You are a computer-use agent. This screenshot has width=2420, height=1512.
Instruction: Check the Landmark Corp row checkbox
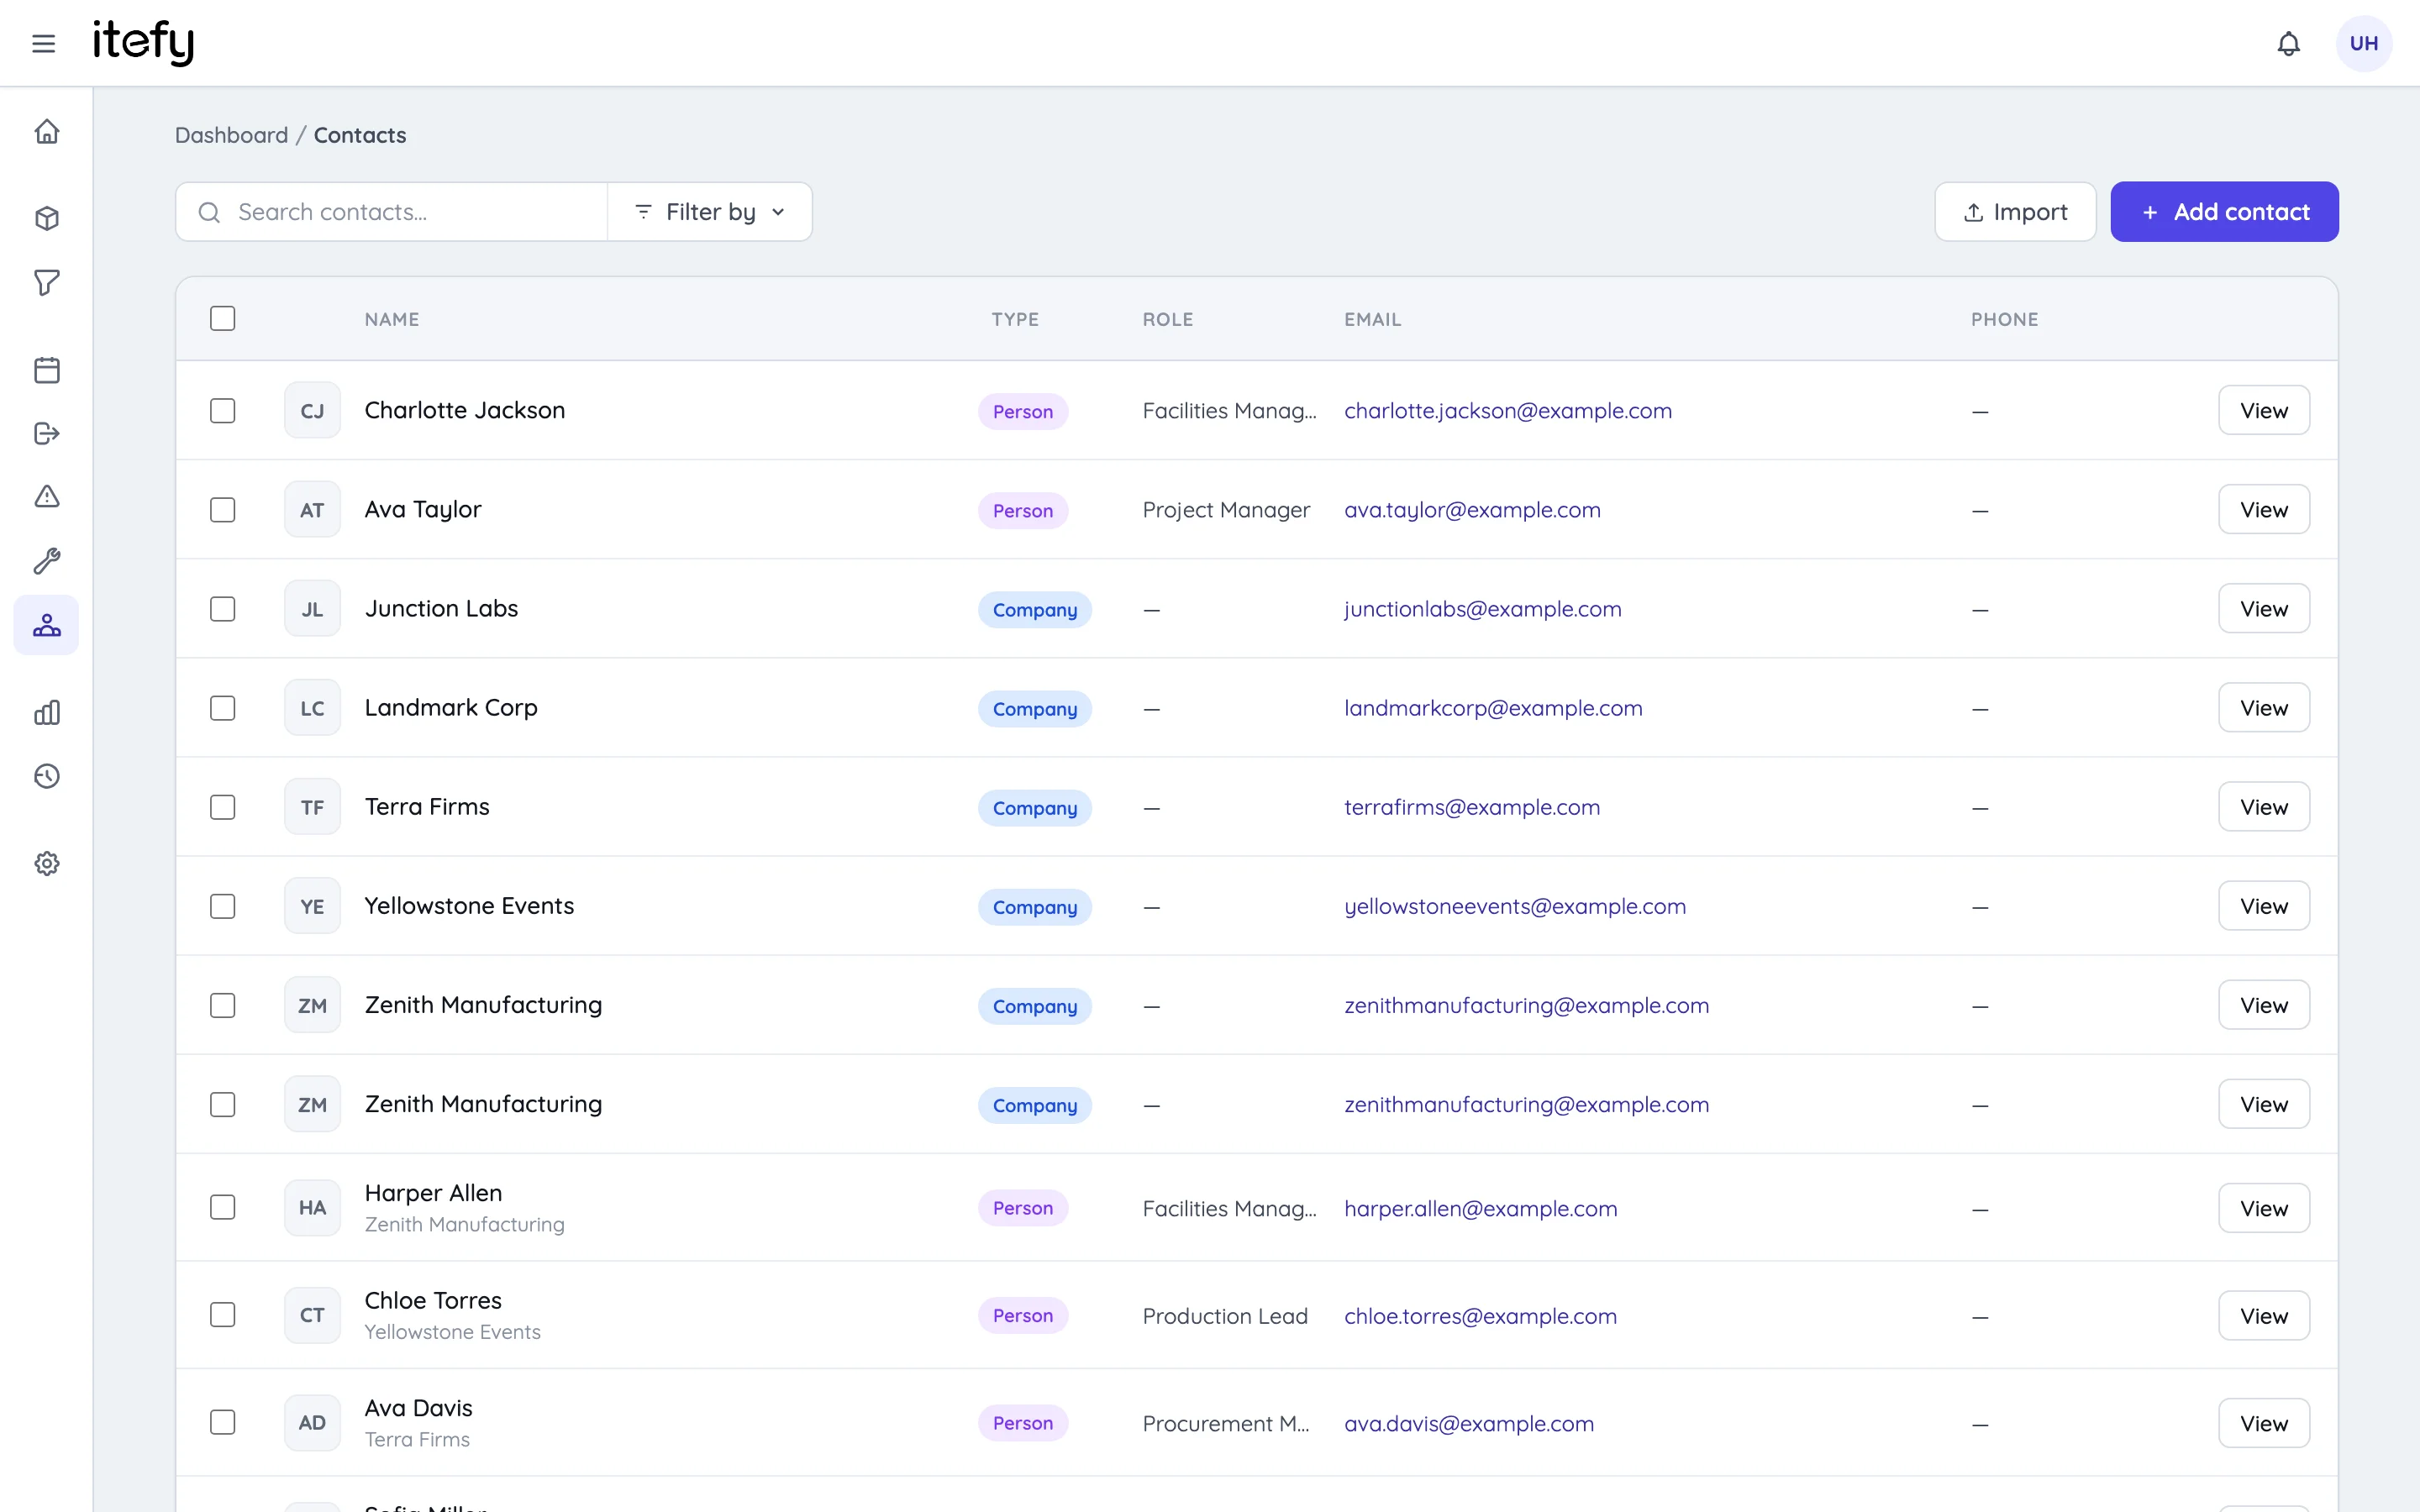(x=223, y=707)
